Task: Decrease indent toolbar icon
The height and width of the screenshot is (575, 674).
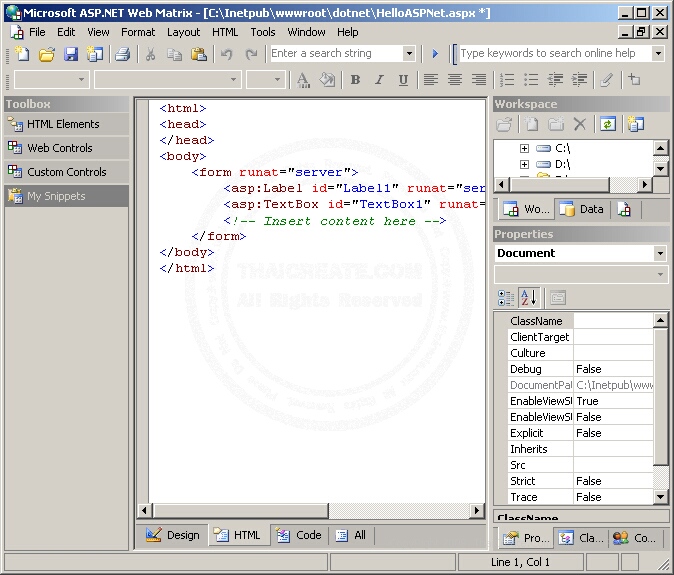Action: click(555, 80)
